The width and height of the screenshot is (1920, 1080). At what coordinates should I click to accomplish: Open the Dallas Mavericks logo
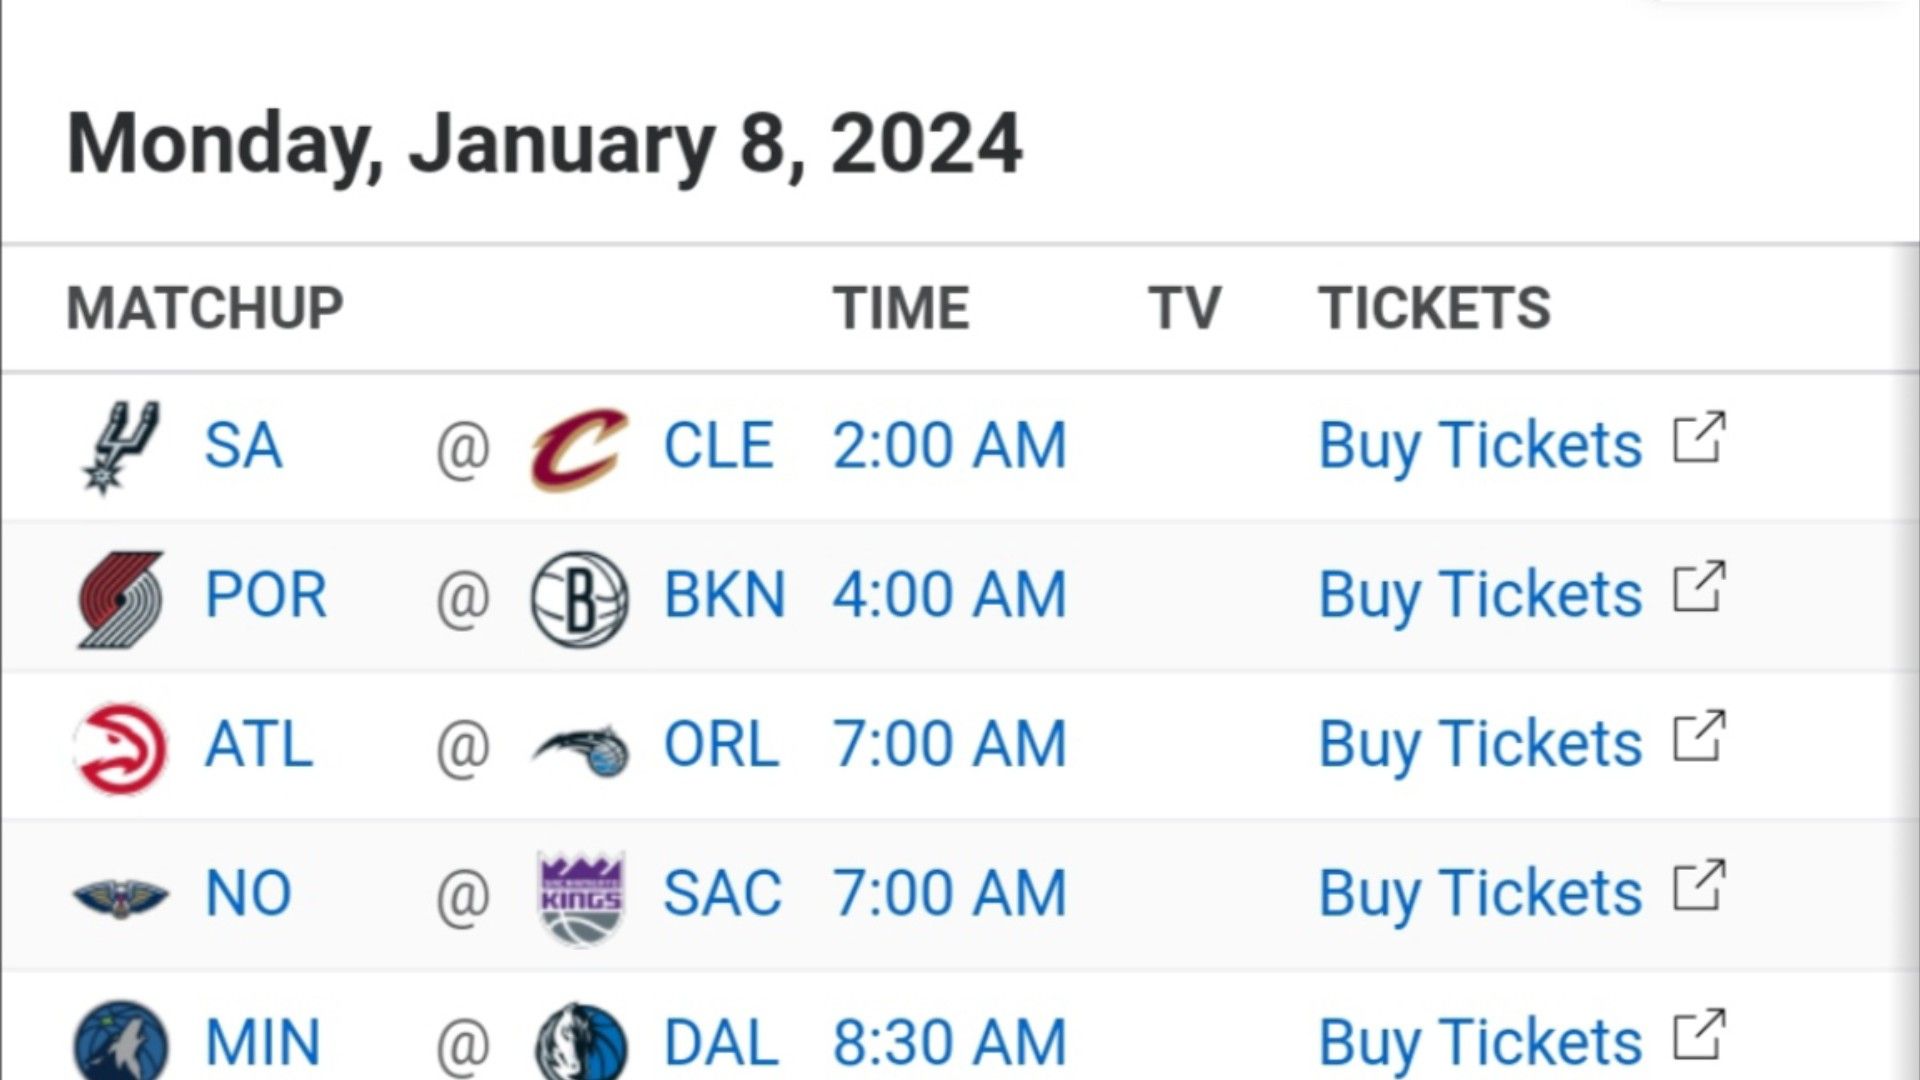click(581, 1040)
